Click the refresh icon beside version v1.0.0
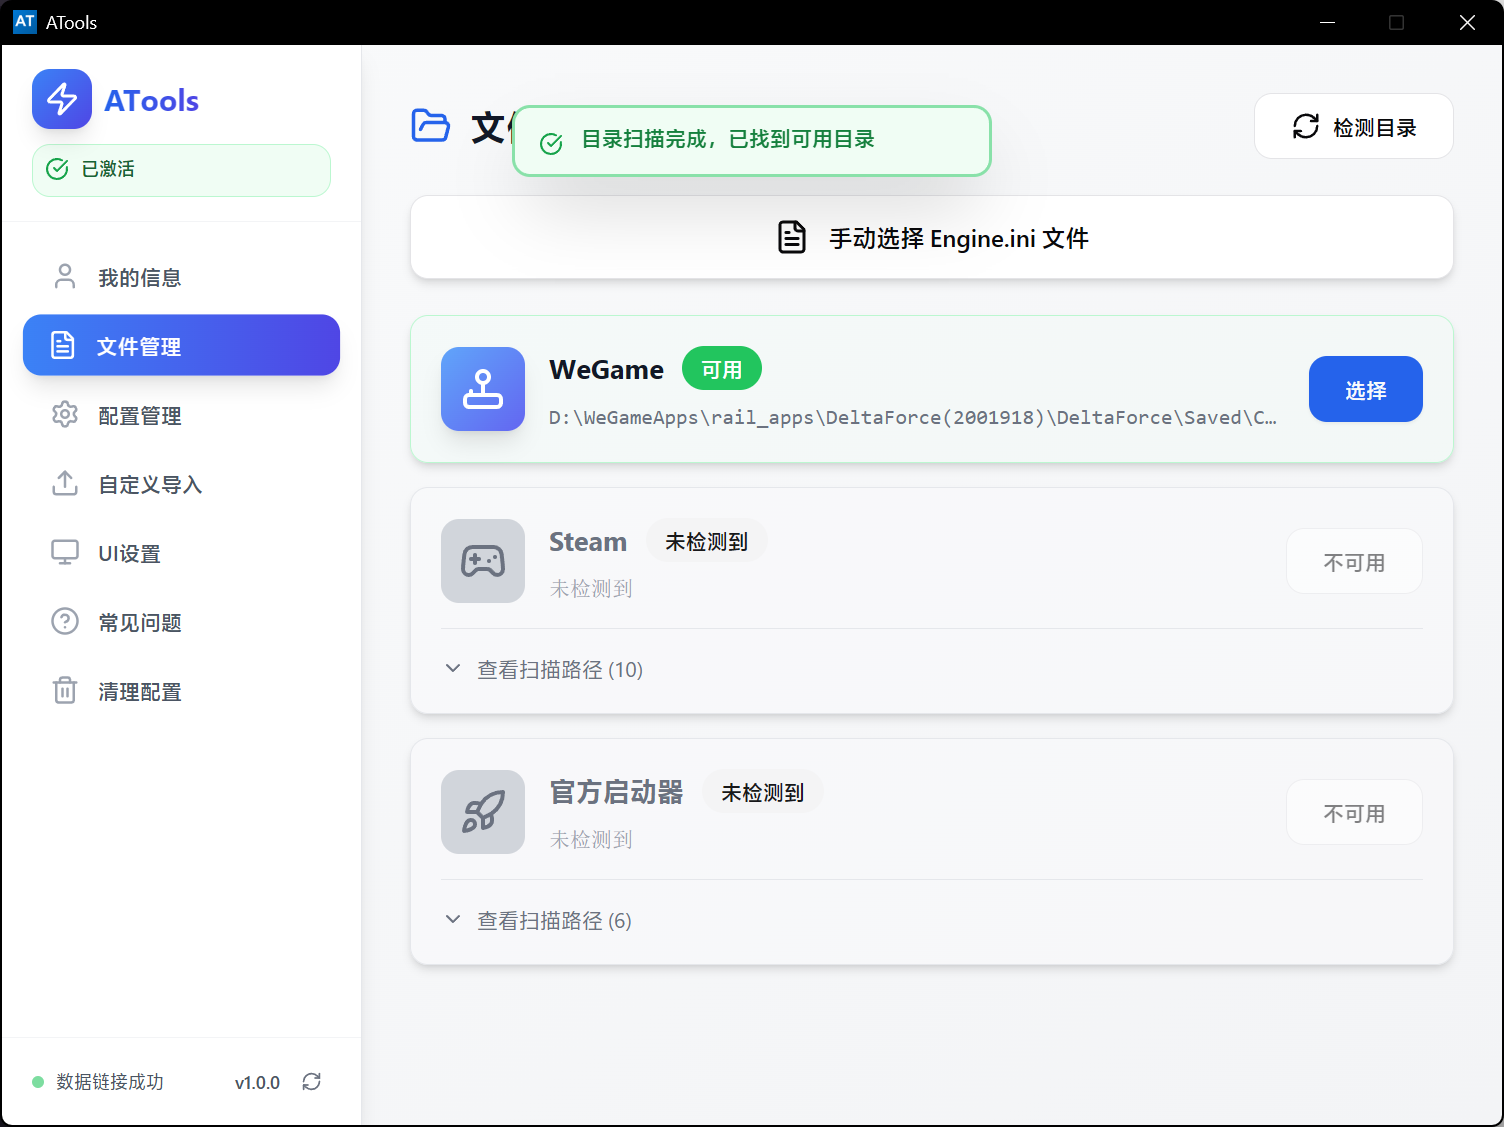This screenshot has width=1504, height=1127. pos(312,1082)
